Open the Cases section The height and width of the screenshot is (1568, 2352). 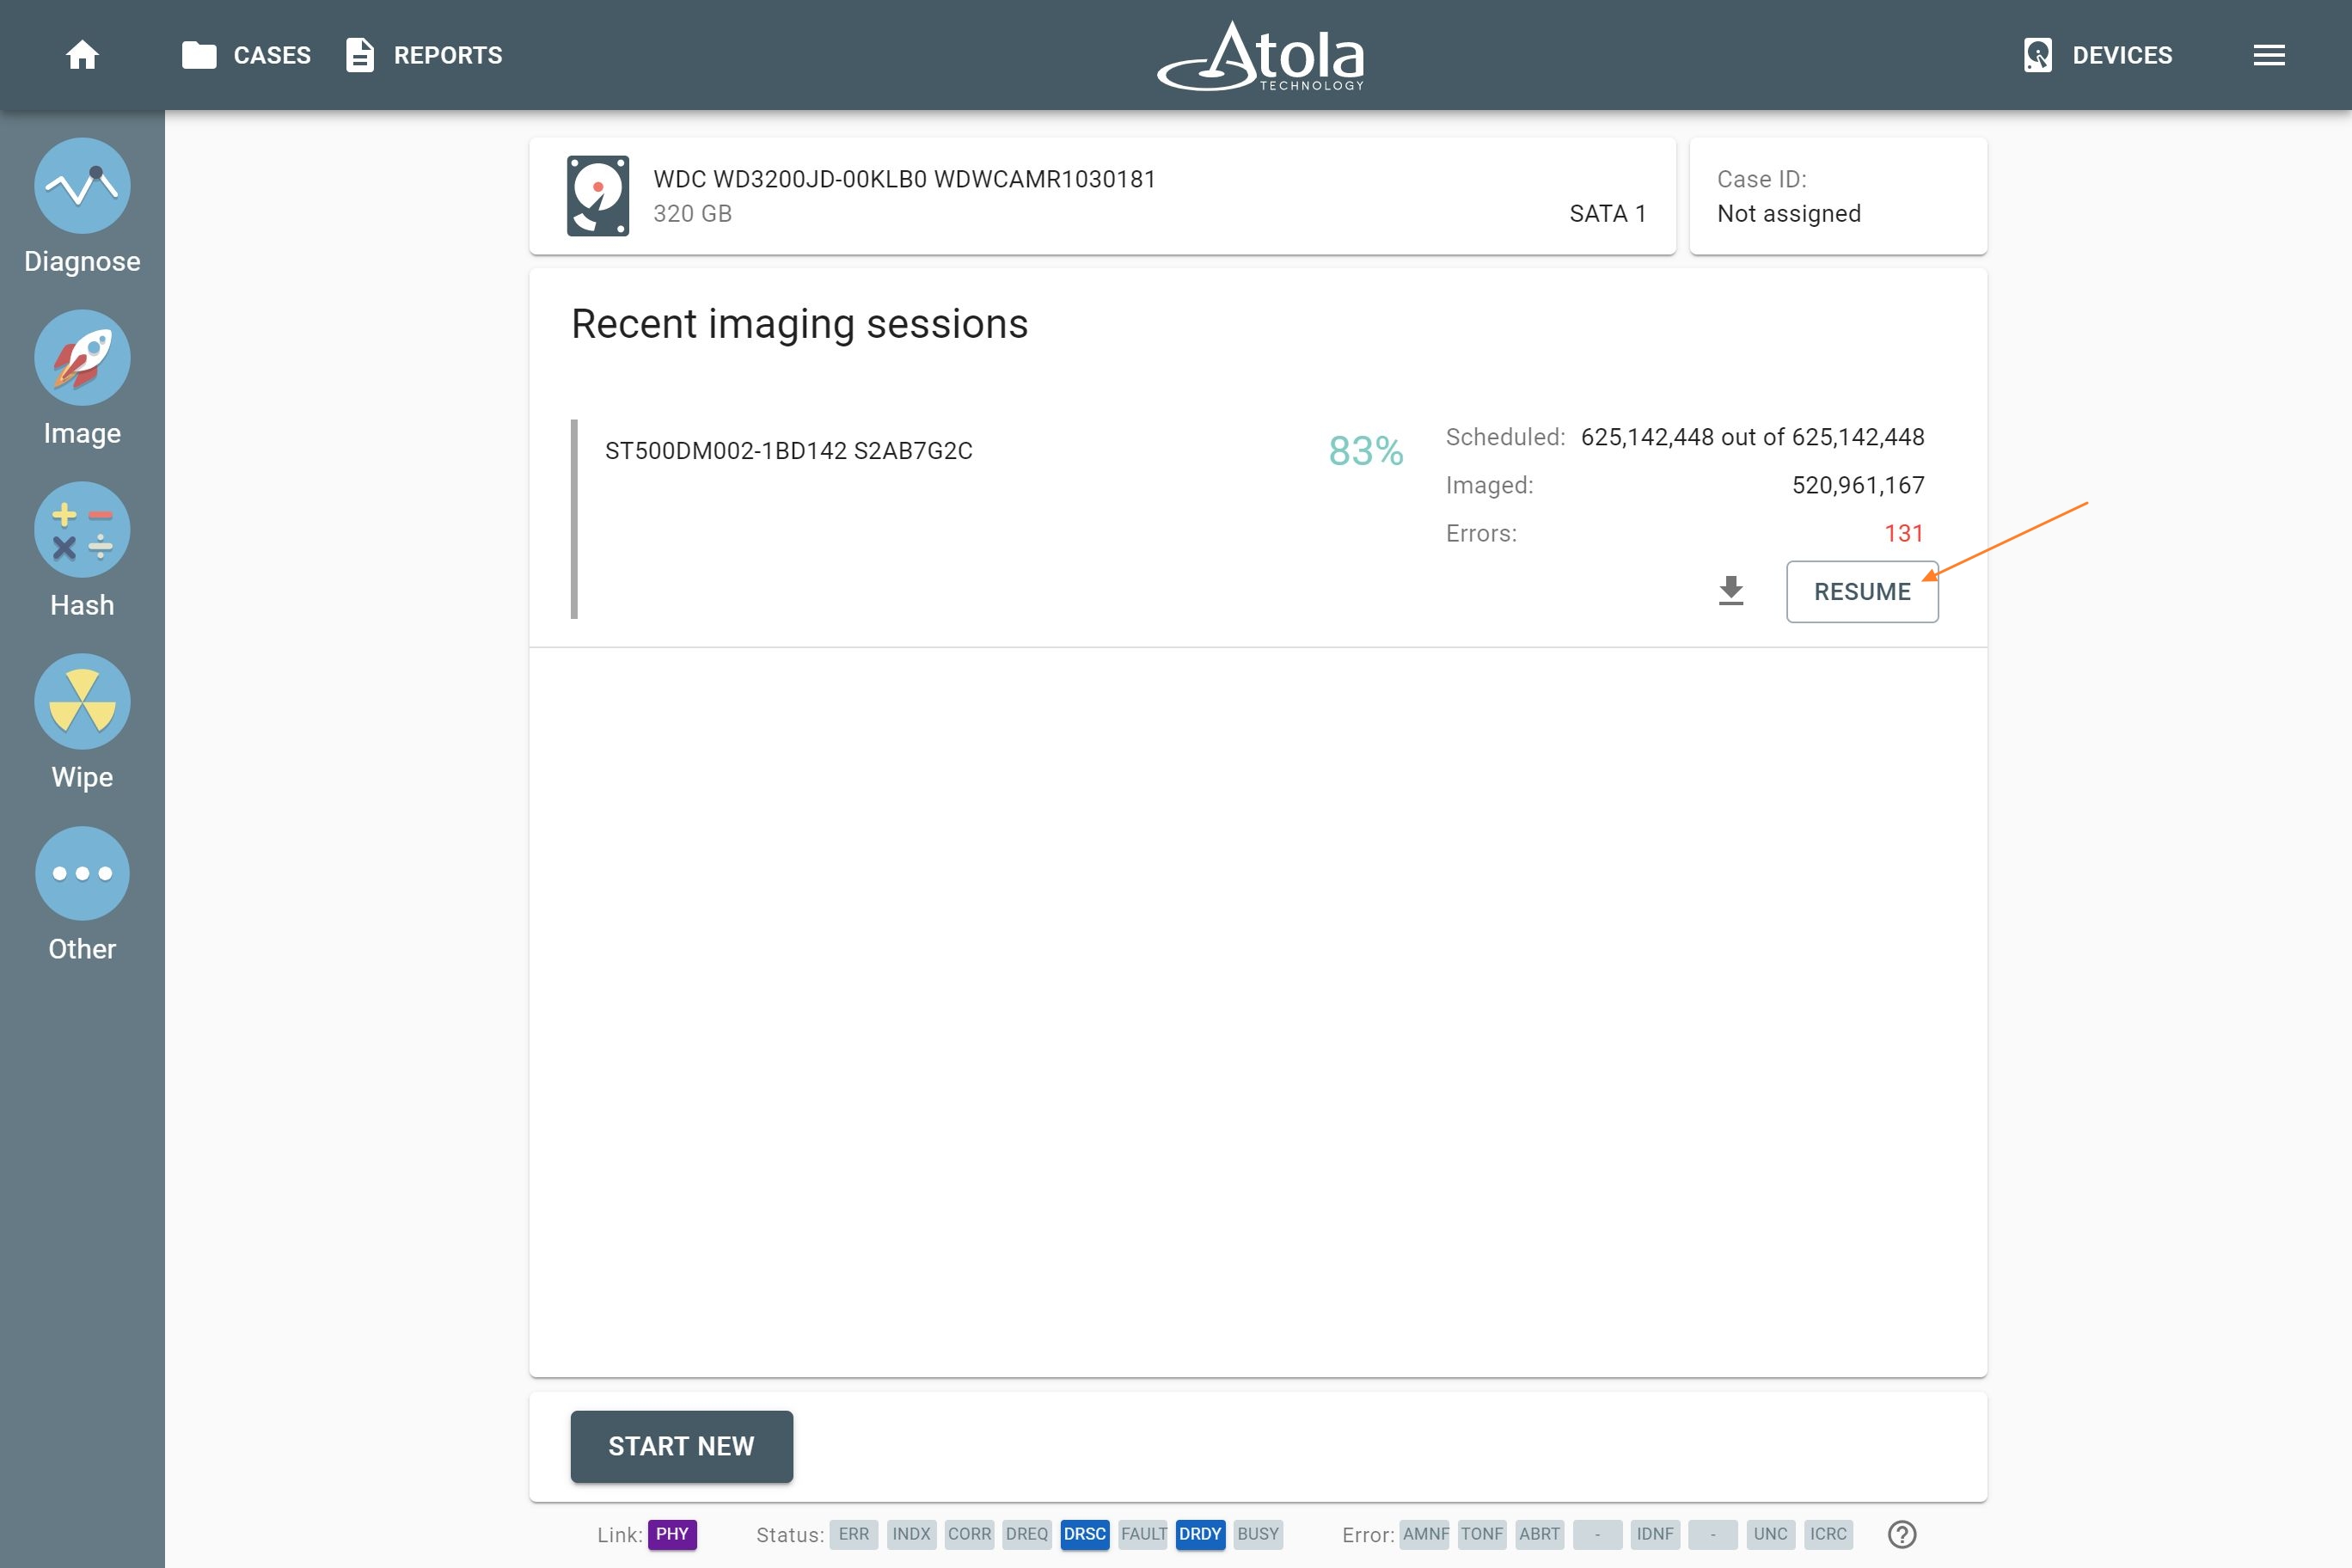(246, 55)
